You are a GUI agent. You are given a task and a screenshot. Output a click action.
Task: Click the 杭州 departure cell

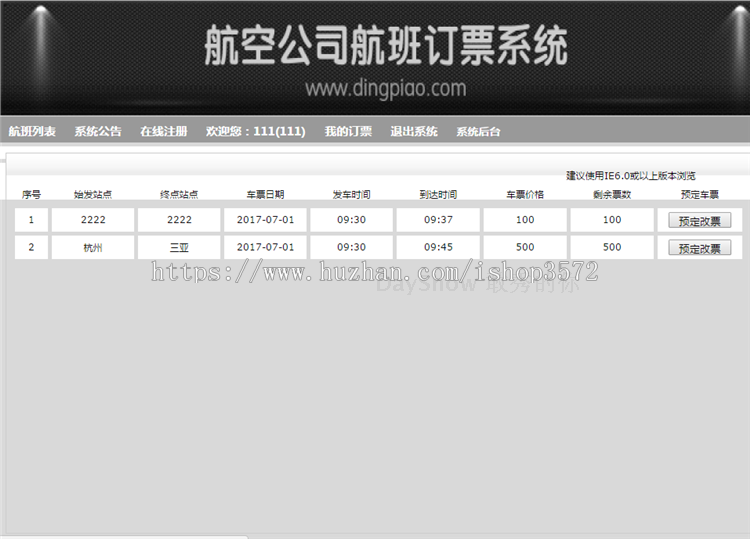93,247
